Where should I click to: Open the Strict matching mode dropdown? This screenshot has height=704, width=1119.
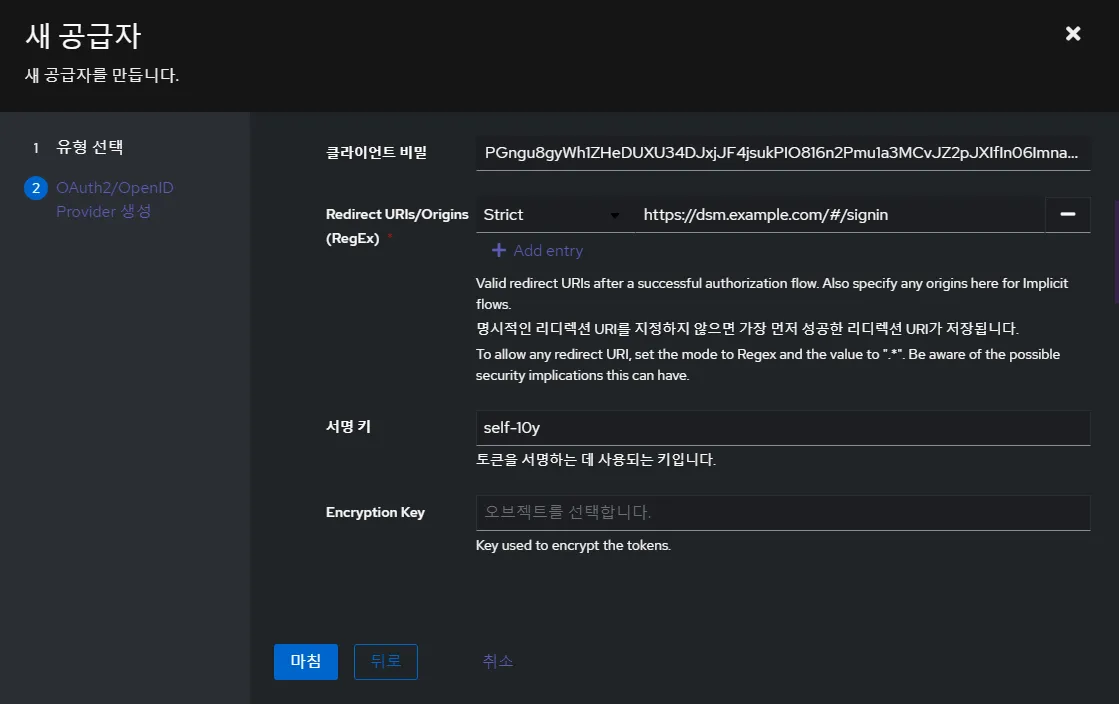[x=550, y=214]
